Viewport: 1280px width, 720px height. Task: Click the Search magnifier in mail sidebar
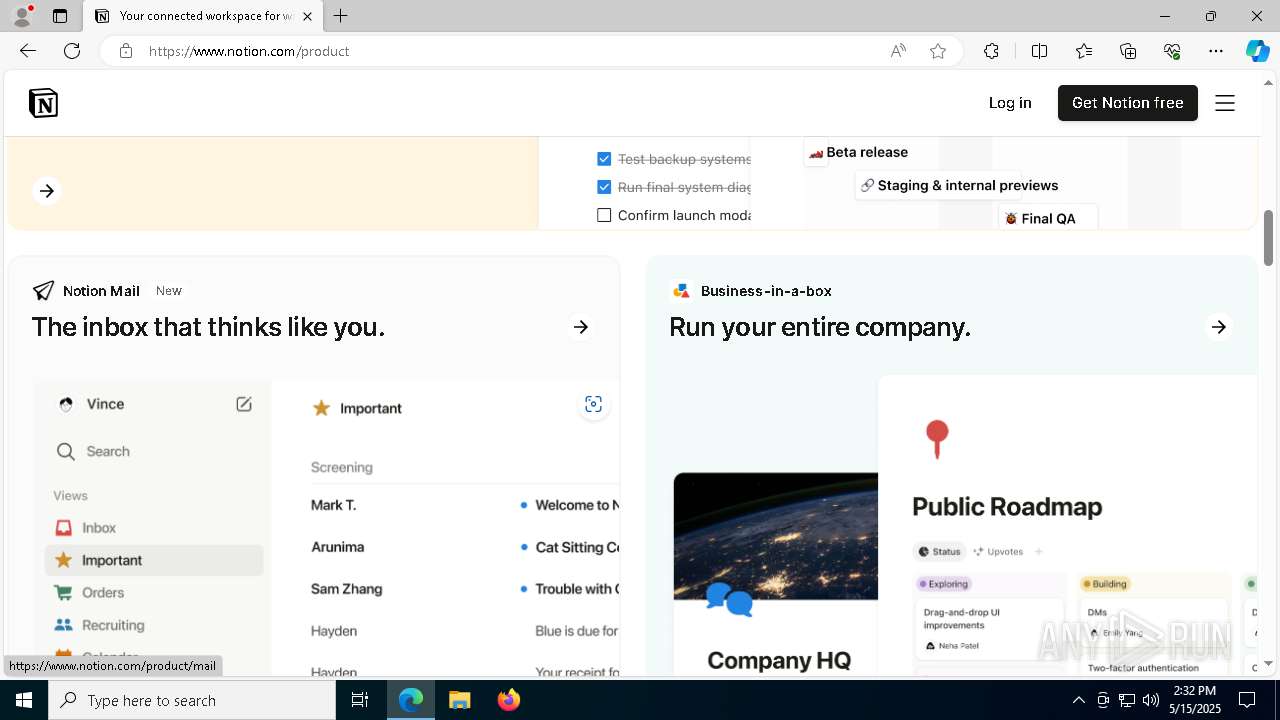pyautogui.click(x=66, y=452)
